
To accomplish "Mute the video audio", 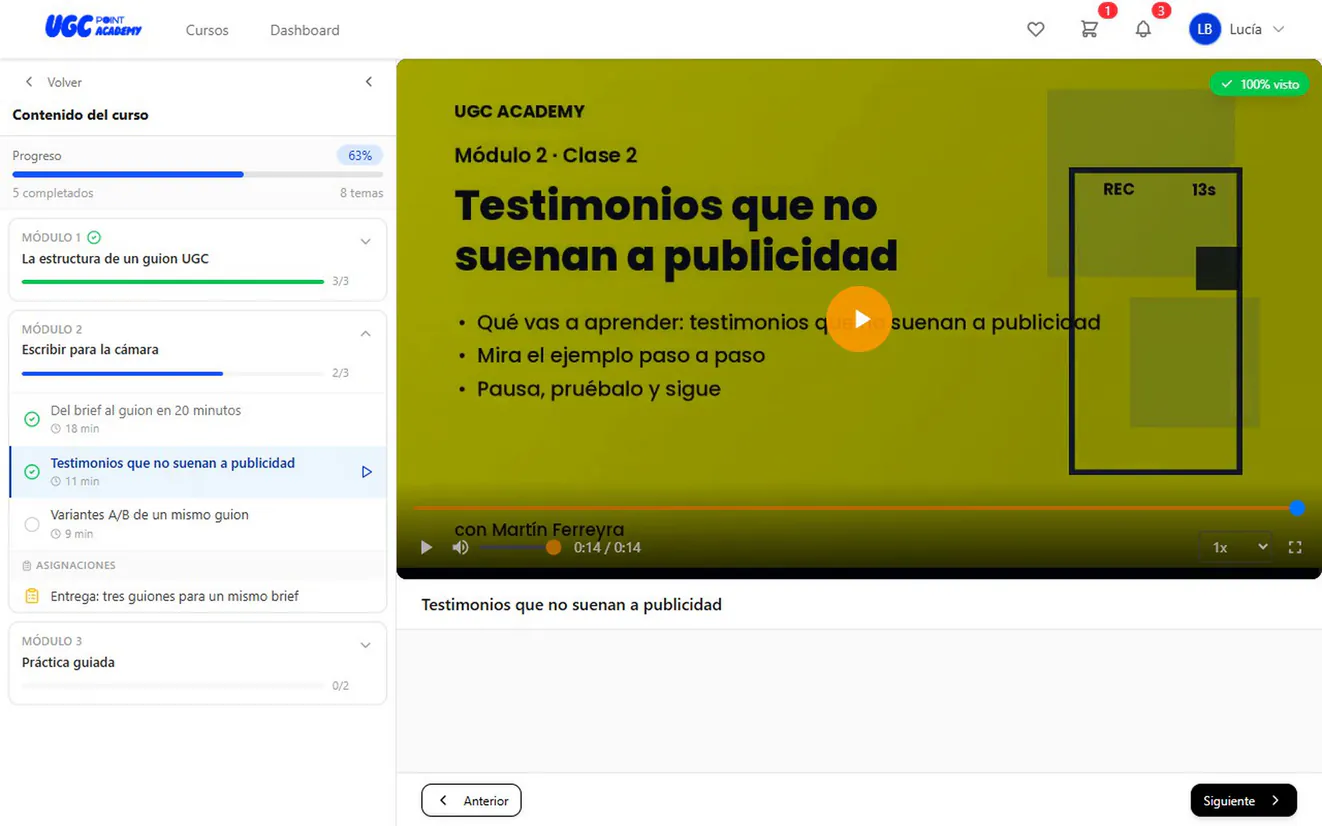I will click(x=460, y=547).
